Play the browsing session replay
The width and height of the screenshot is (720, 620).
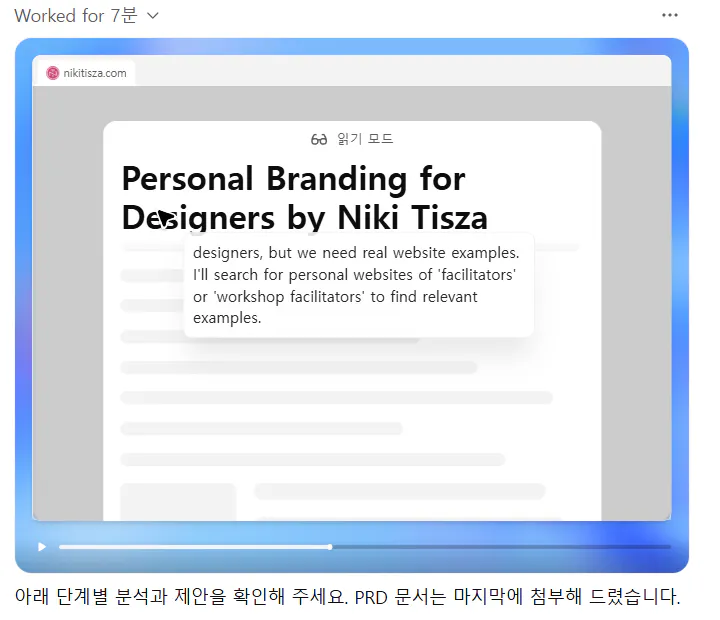pos(42,547)
